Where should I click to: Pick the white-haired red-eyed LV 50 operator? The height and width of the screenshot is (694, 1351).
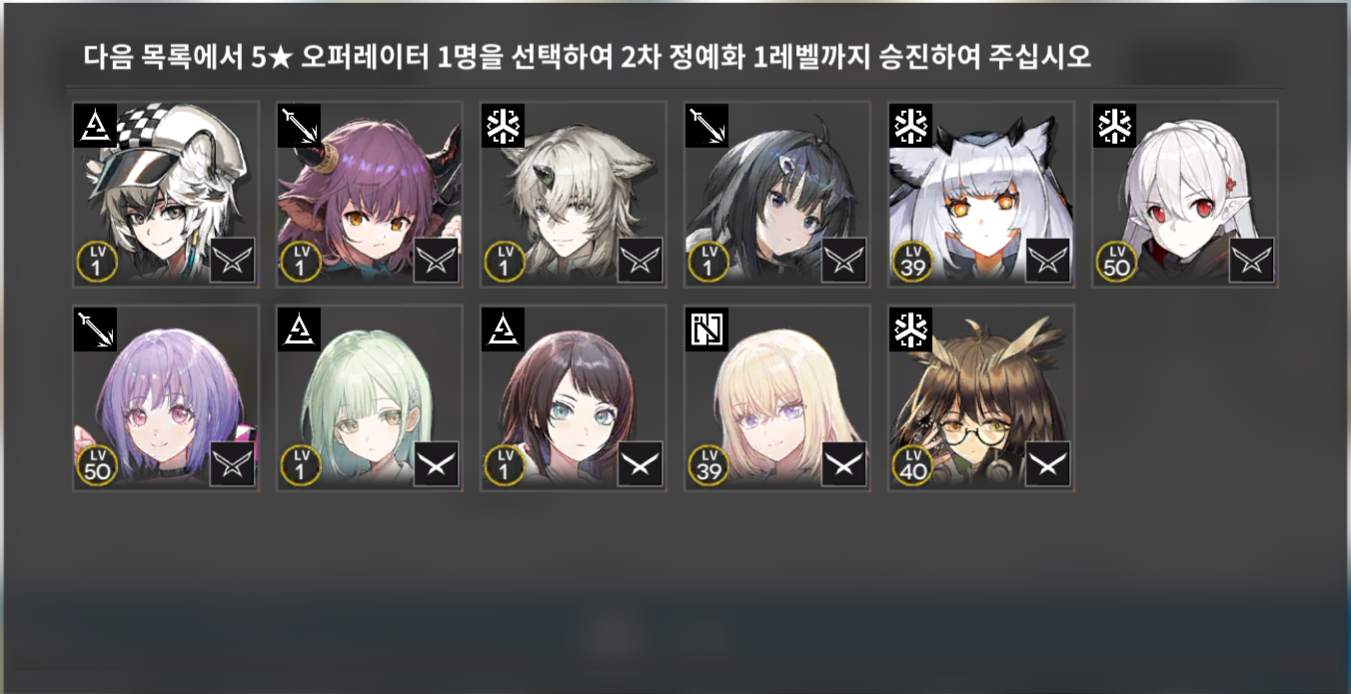(1185, 194)
